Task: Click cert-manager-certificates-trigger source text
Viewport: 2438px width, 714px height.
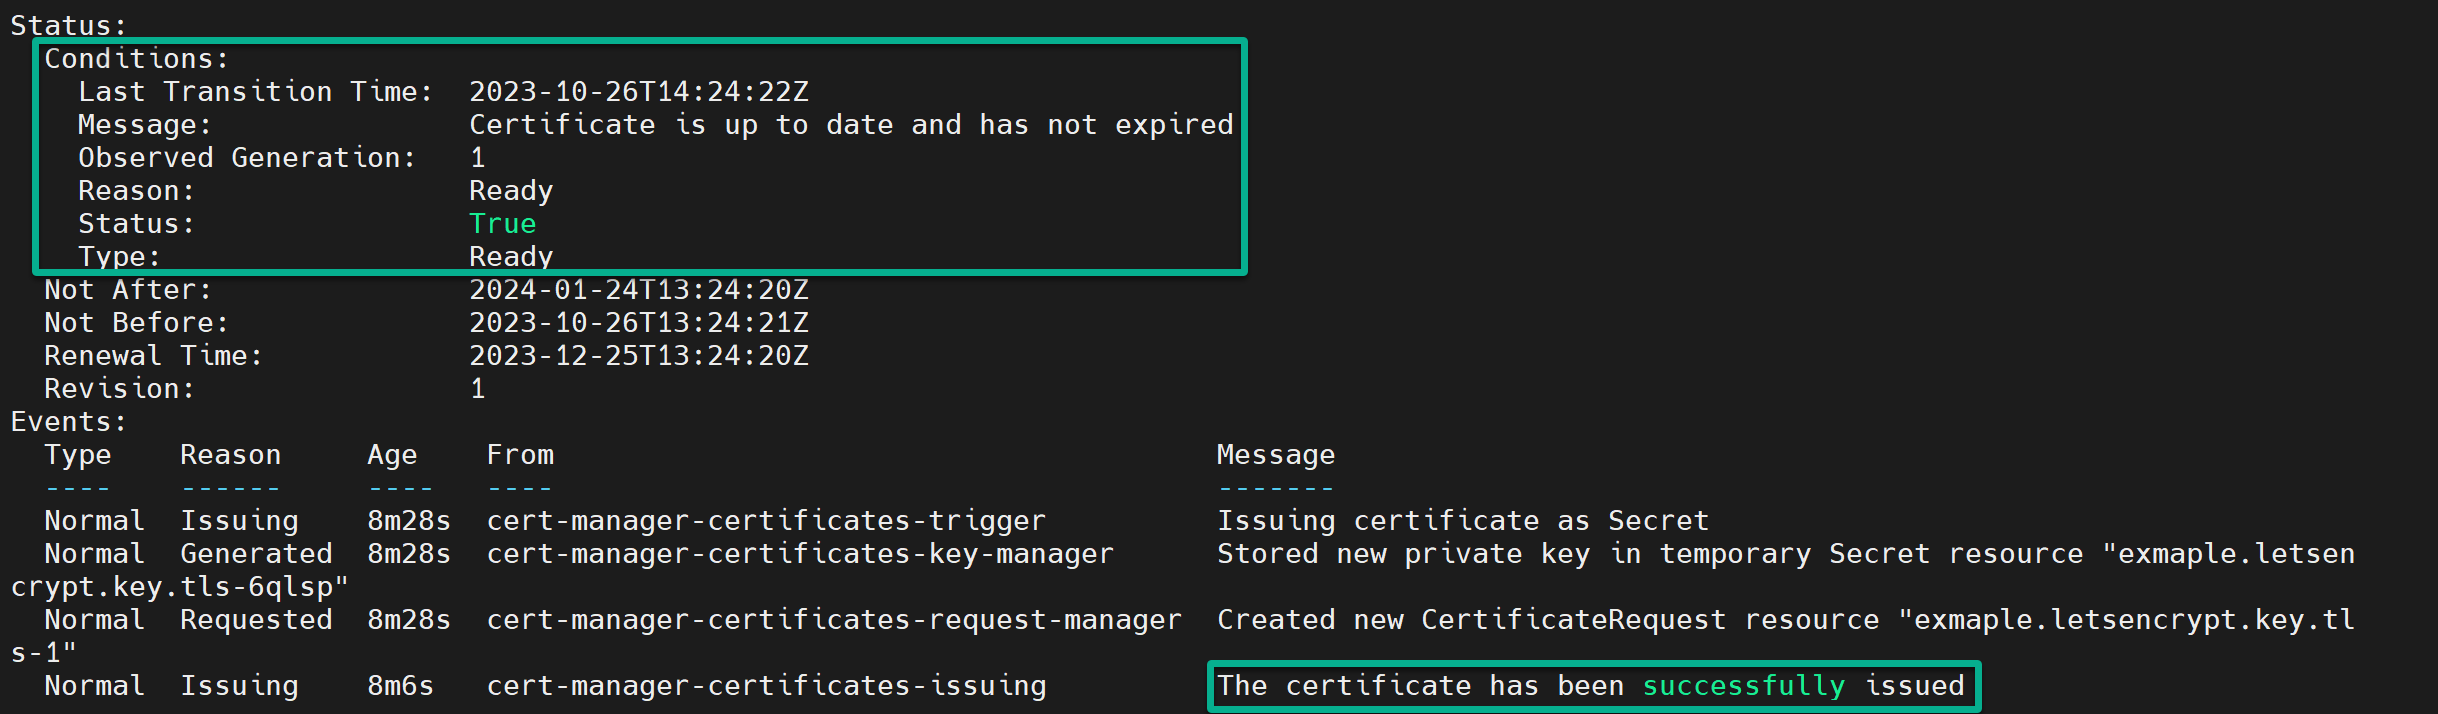Action: click(x=766, y=520)
